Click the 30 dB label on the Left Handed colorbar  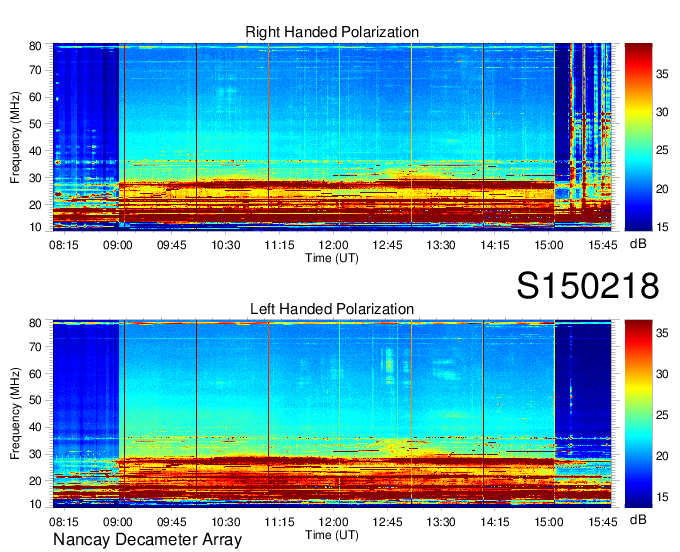coord(662,374)
